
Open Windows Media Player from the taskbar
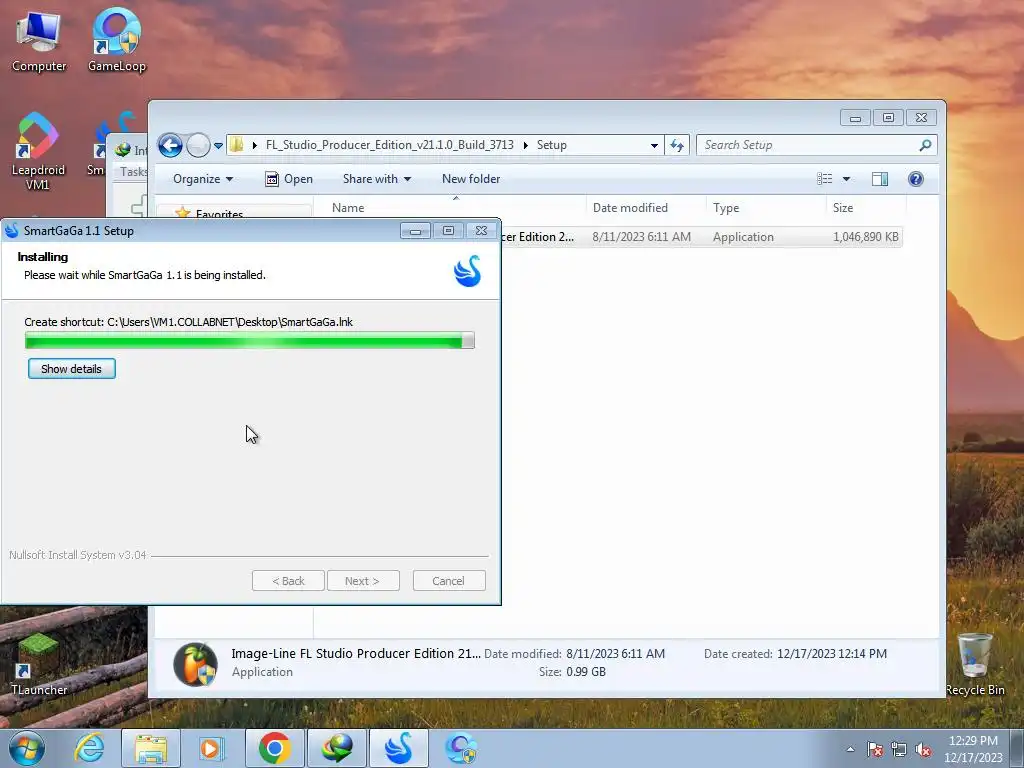pos(211,748)
